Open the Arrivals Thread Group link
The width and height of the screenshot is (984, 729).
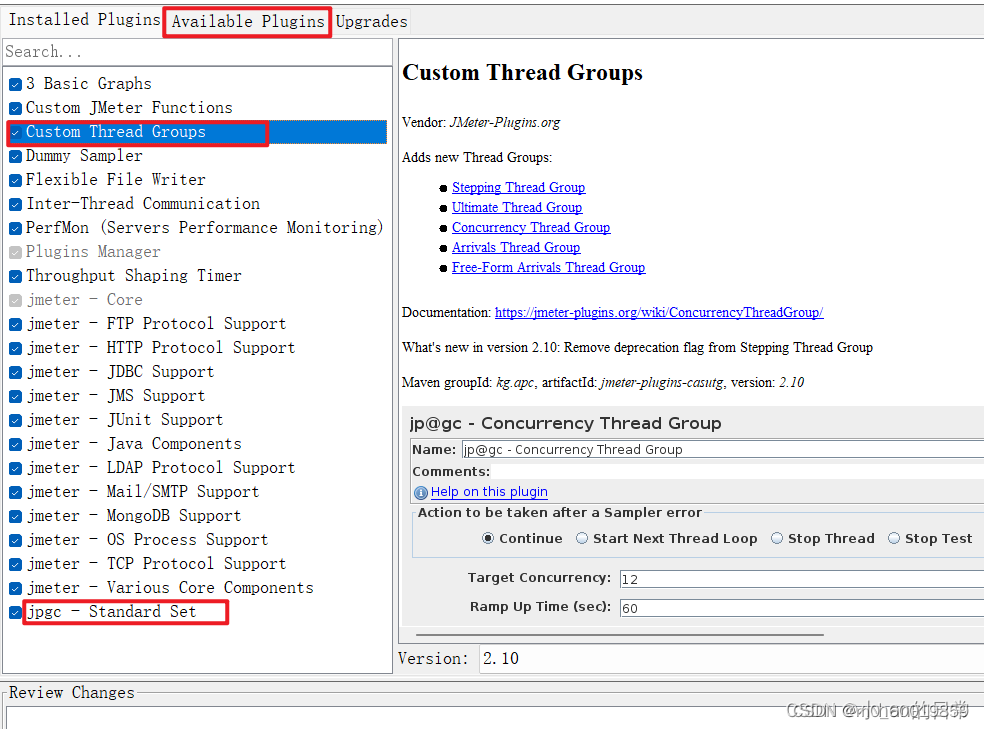point(516,248)
